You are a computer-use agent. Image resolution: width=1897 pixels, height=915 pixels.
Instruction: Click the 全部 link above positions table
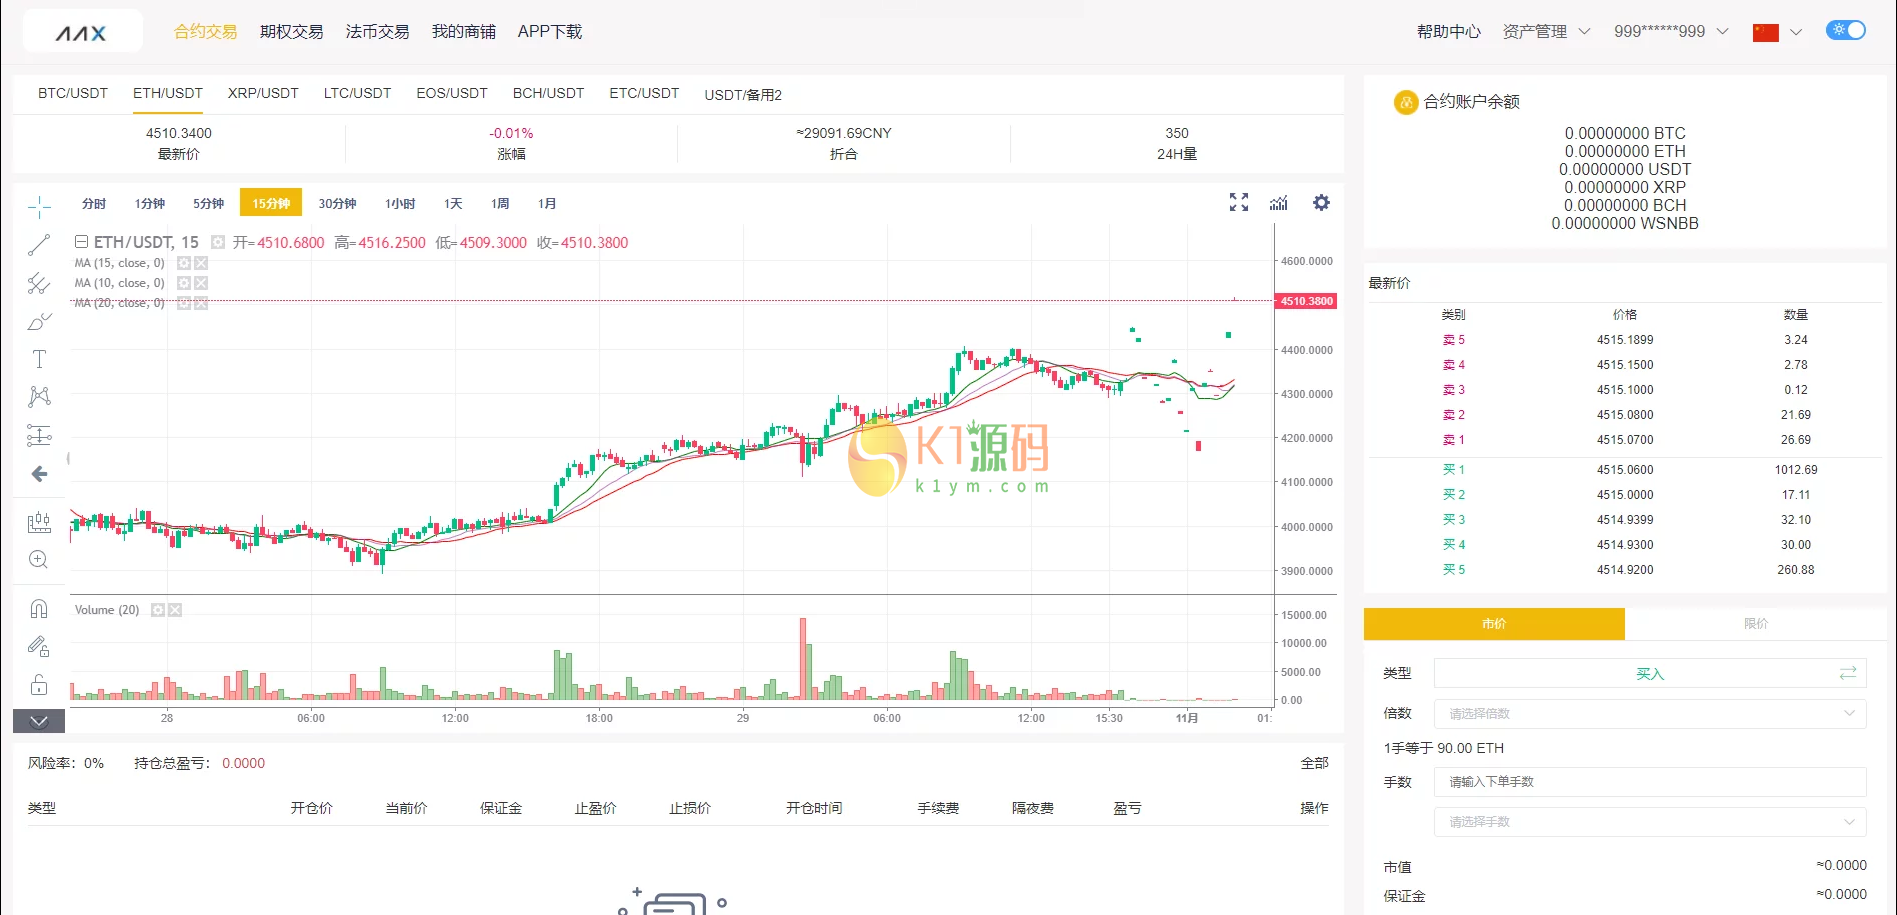pyautogui.click(x=1315, y=763)
